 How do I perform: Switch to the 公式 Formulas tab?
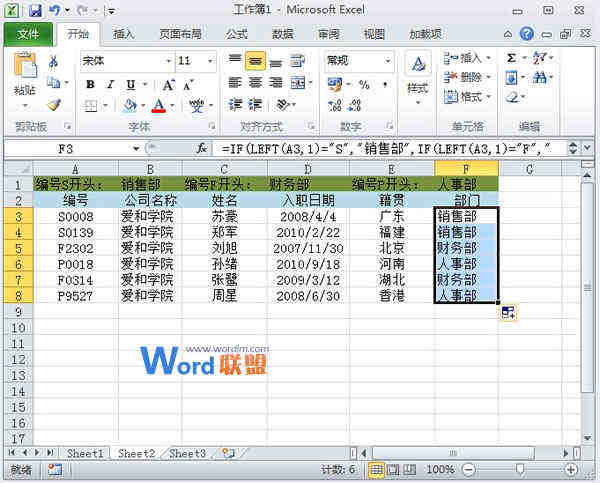[x=236, y=34]
